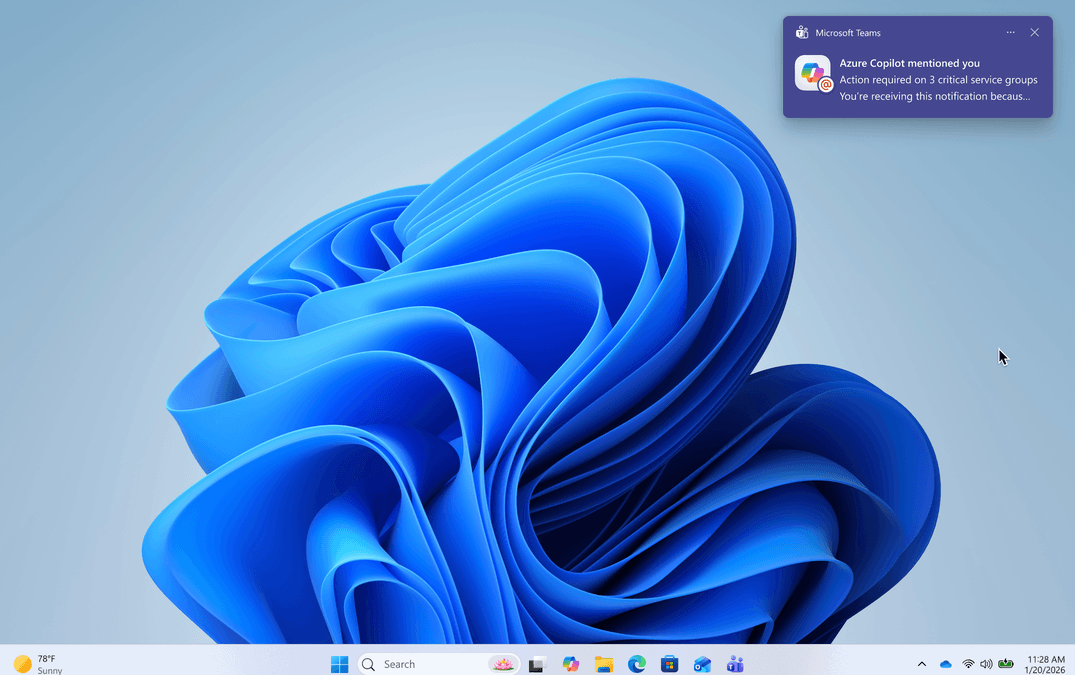1075x675 pixels.
Task: Open the weather widget showing 78°F Sunny
Action: click(x=38, y=664)
